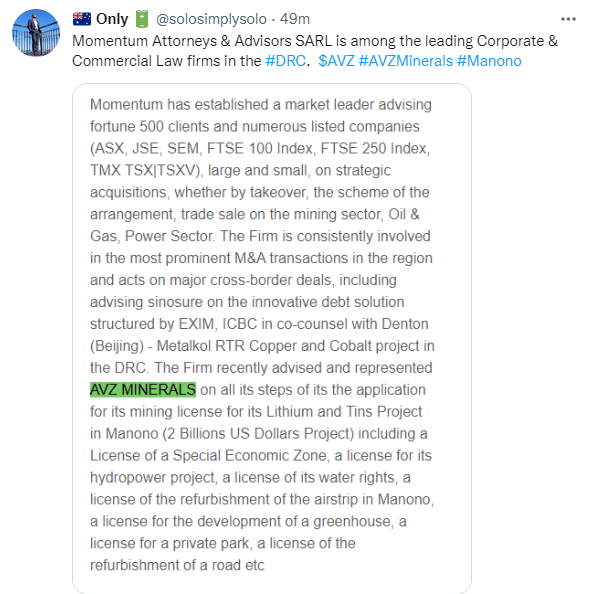Click the Australian flag emoji beside the name
590x594 pixels.
[82, 19]
